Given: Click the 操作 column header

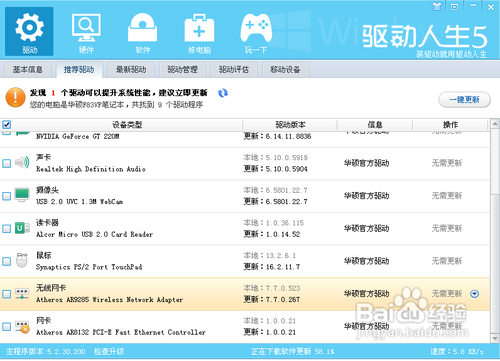Looking at the screenshot, I should (450, 125).
